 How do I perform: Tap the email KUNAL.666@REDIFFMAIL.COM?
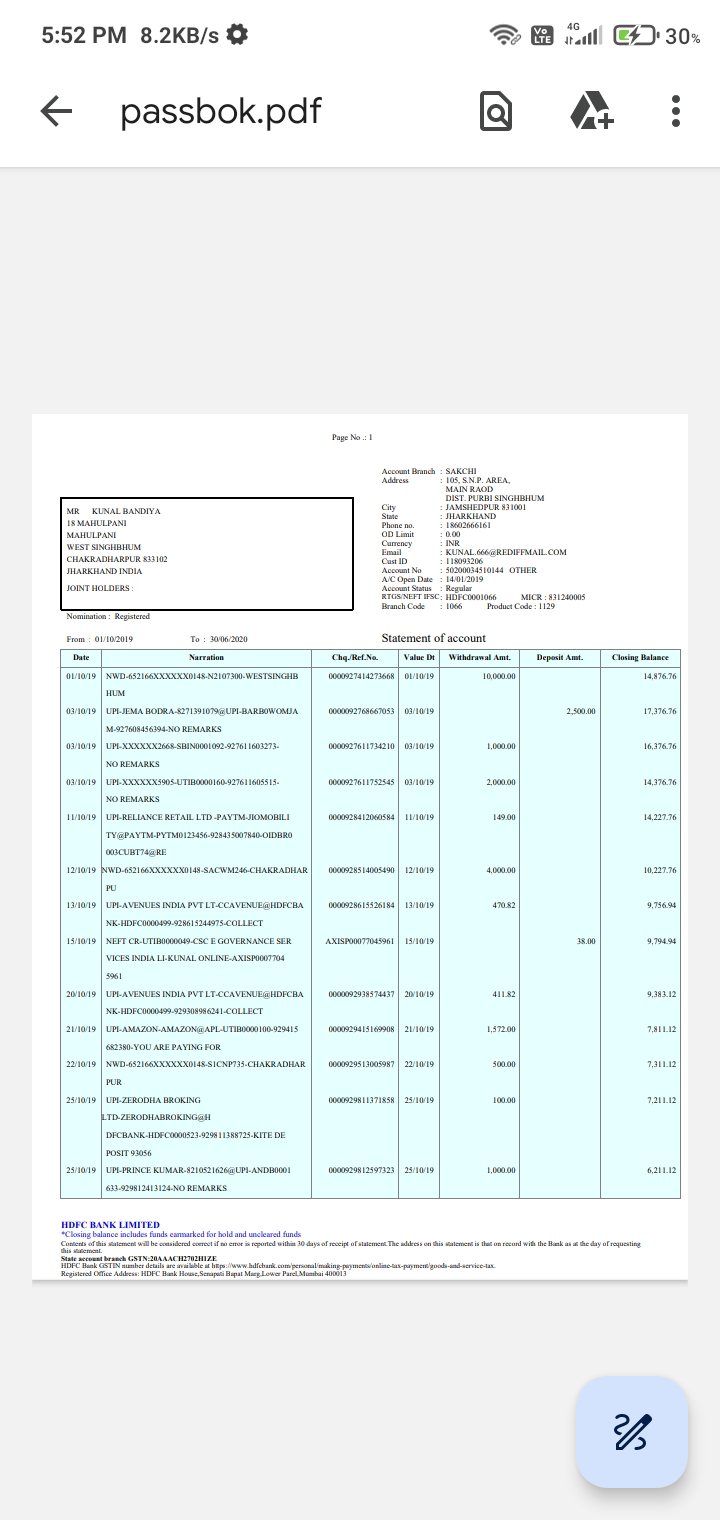pyautogui.click(x=506, y=552)
